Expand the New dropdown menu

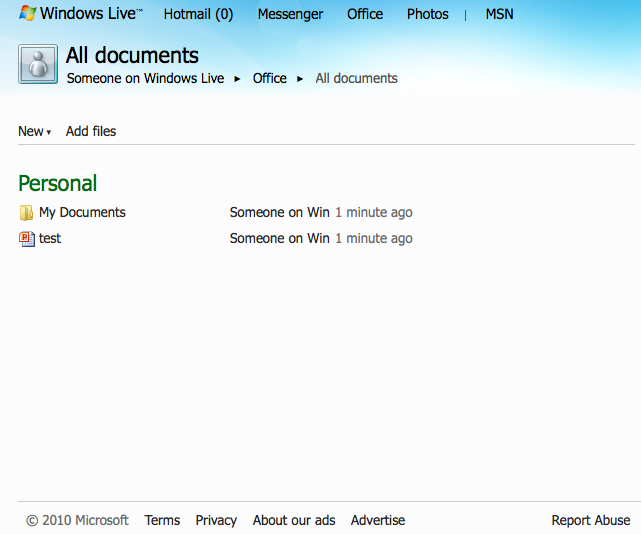point(34,131)
